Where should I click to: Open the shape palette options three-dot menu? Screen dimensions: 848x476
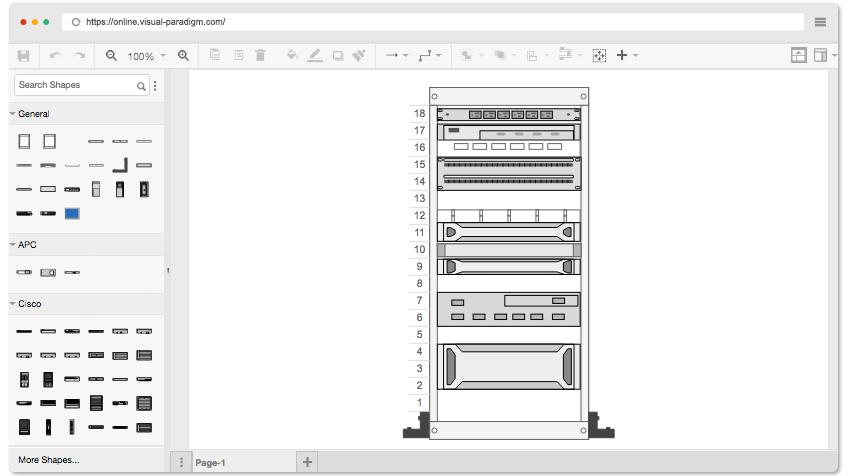pos(155,85)
